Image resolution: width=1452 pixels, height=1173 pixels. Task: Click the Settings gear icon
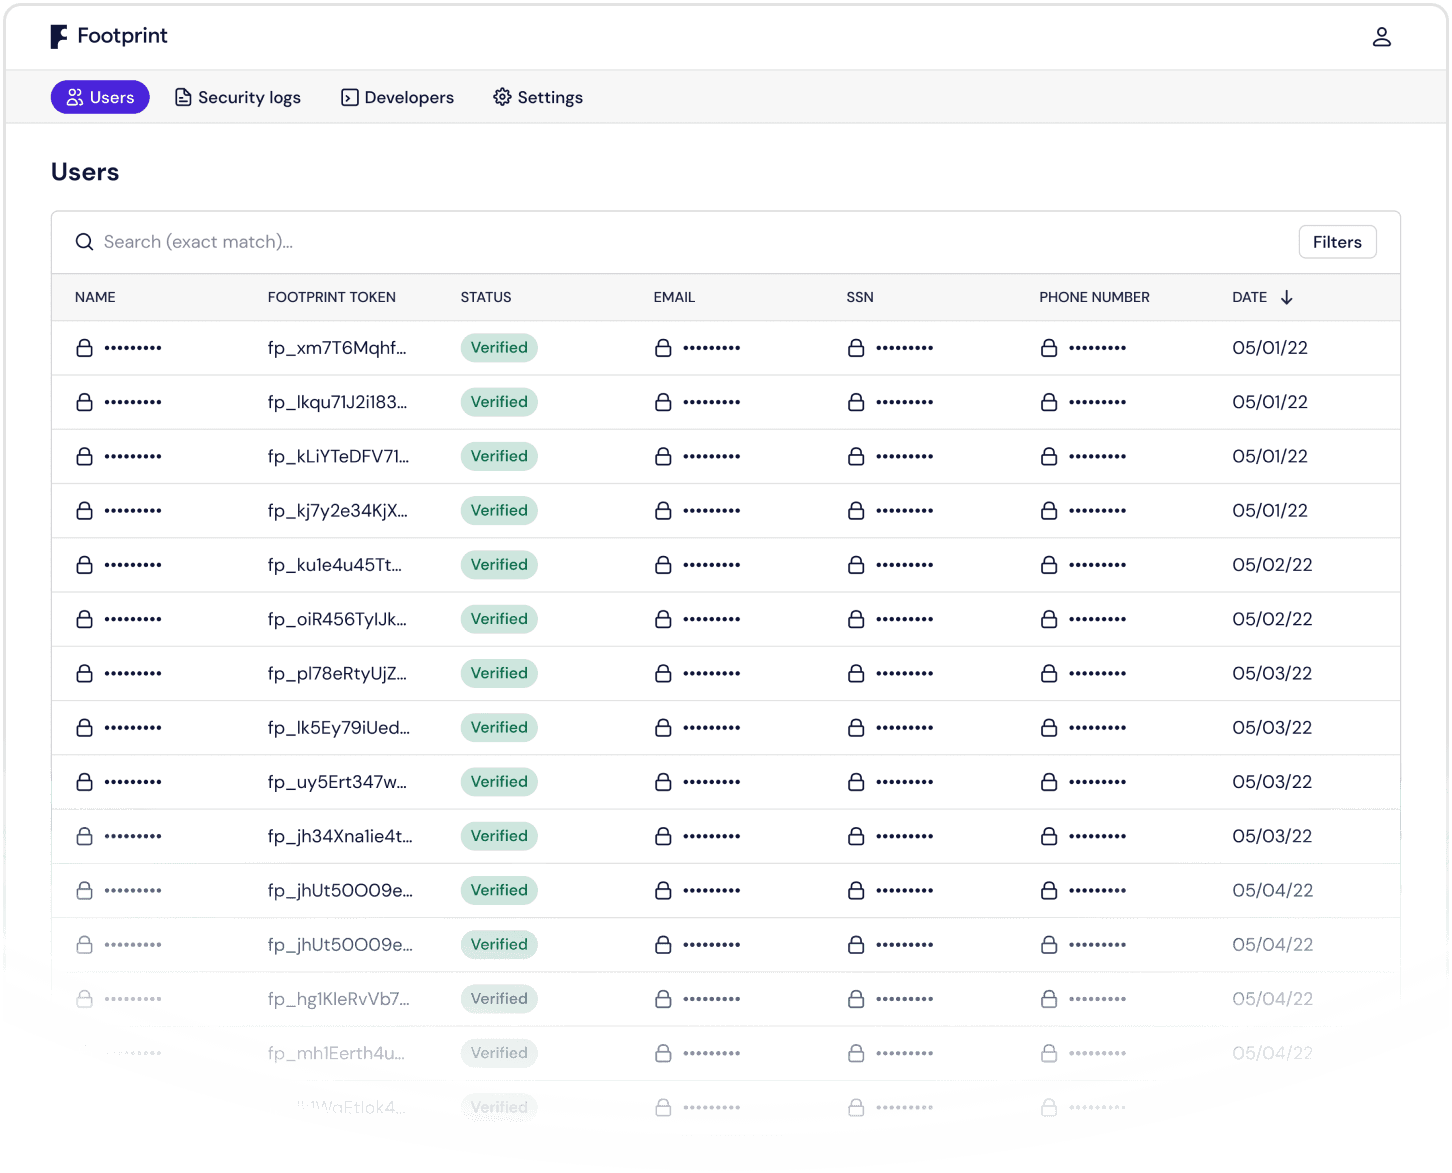coord(502,97)
